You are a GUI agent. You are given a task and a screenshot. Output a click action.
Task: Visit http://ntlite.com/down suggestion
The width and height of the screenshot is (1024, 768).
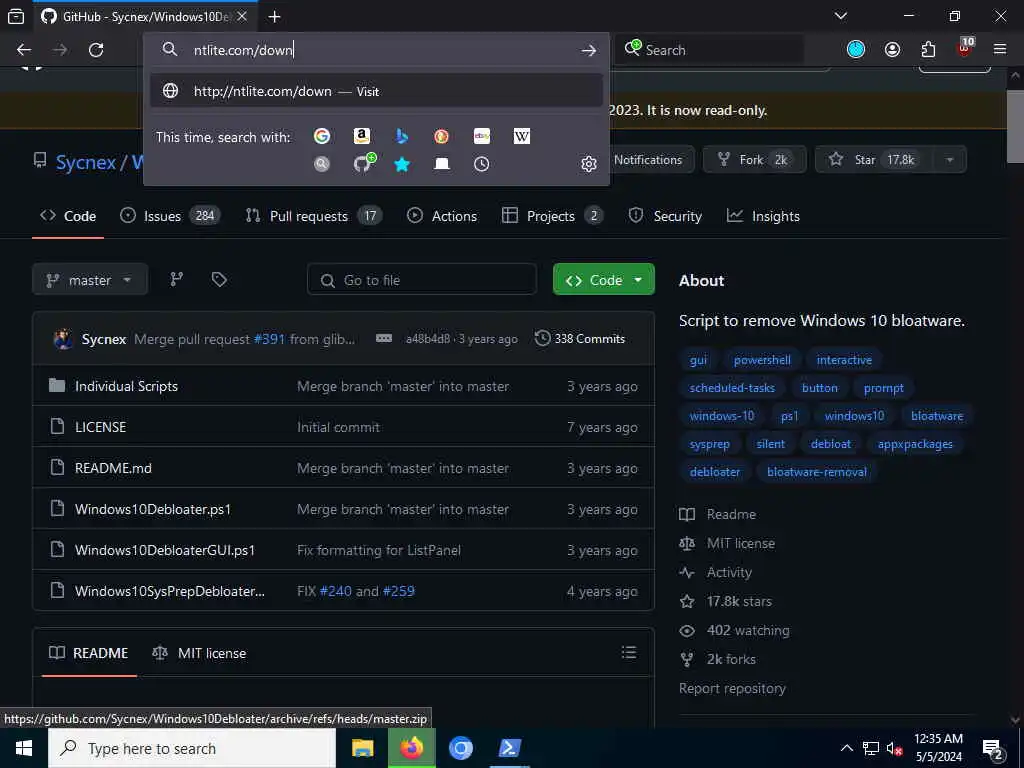click(376, 91)
